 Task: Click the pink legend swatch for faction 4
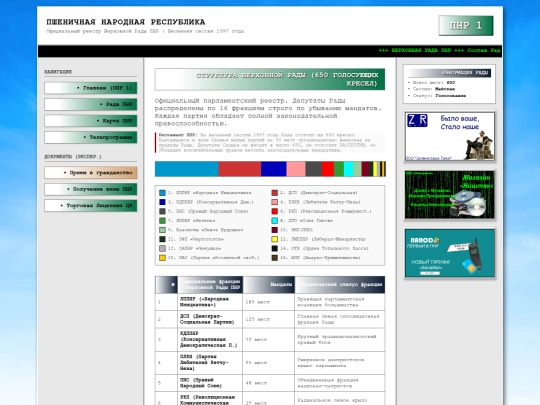click(x=274, y=202)
